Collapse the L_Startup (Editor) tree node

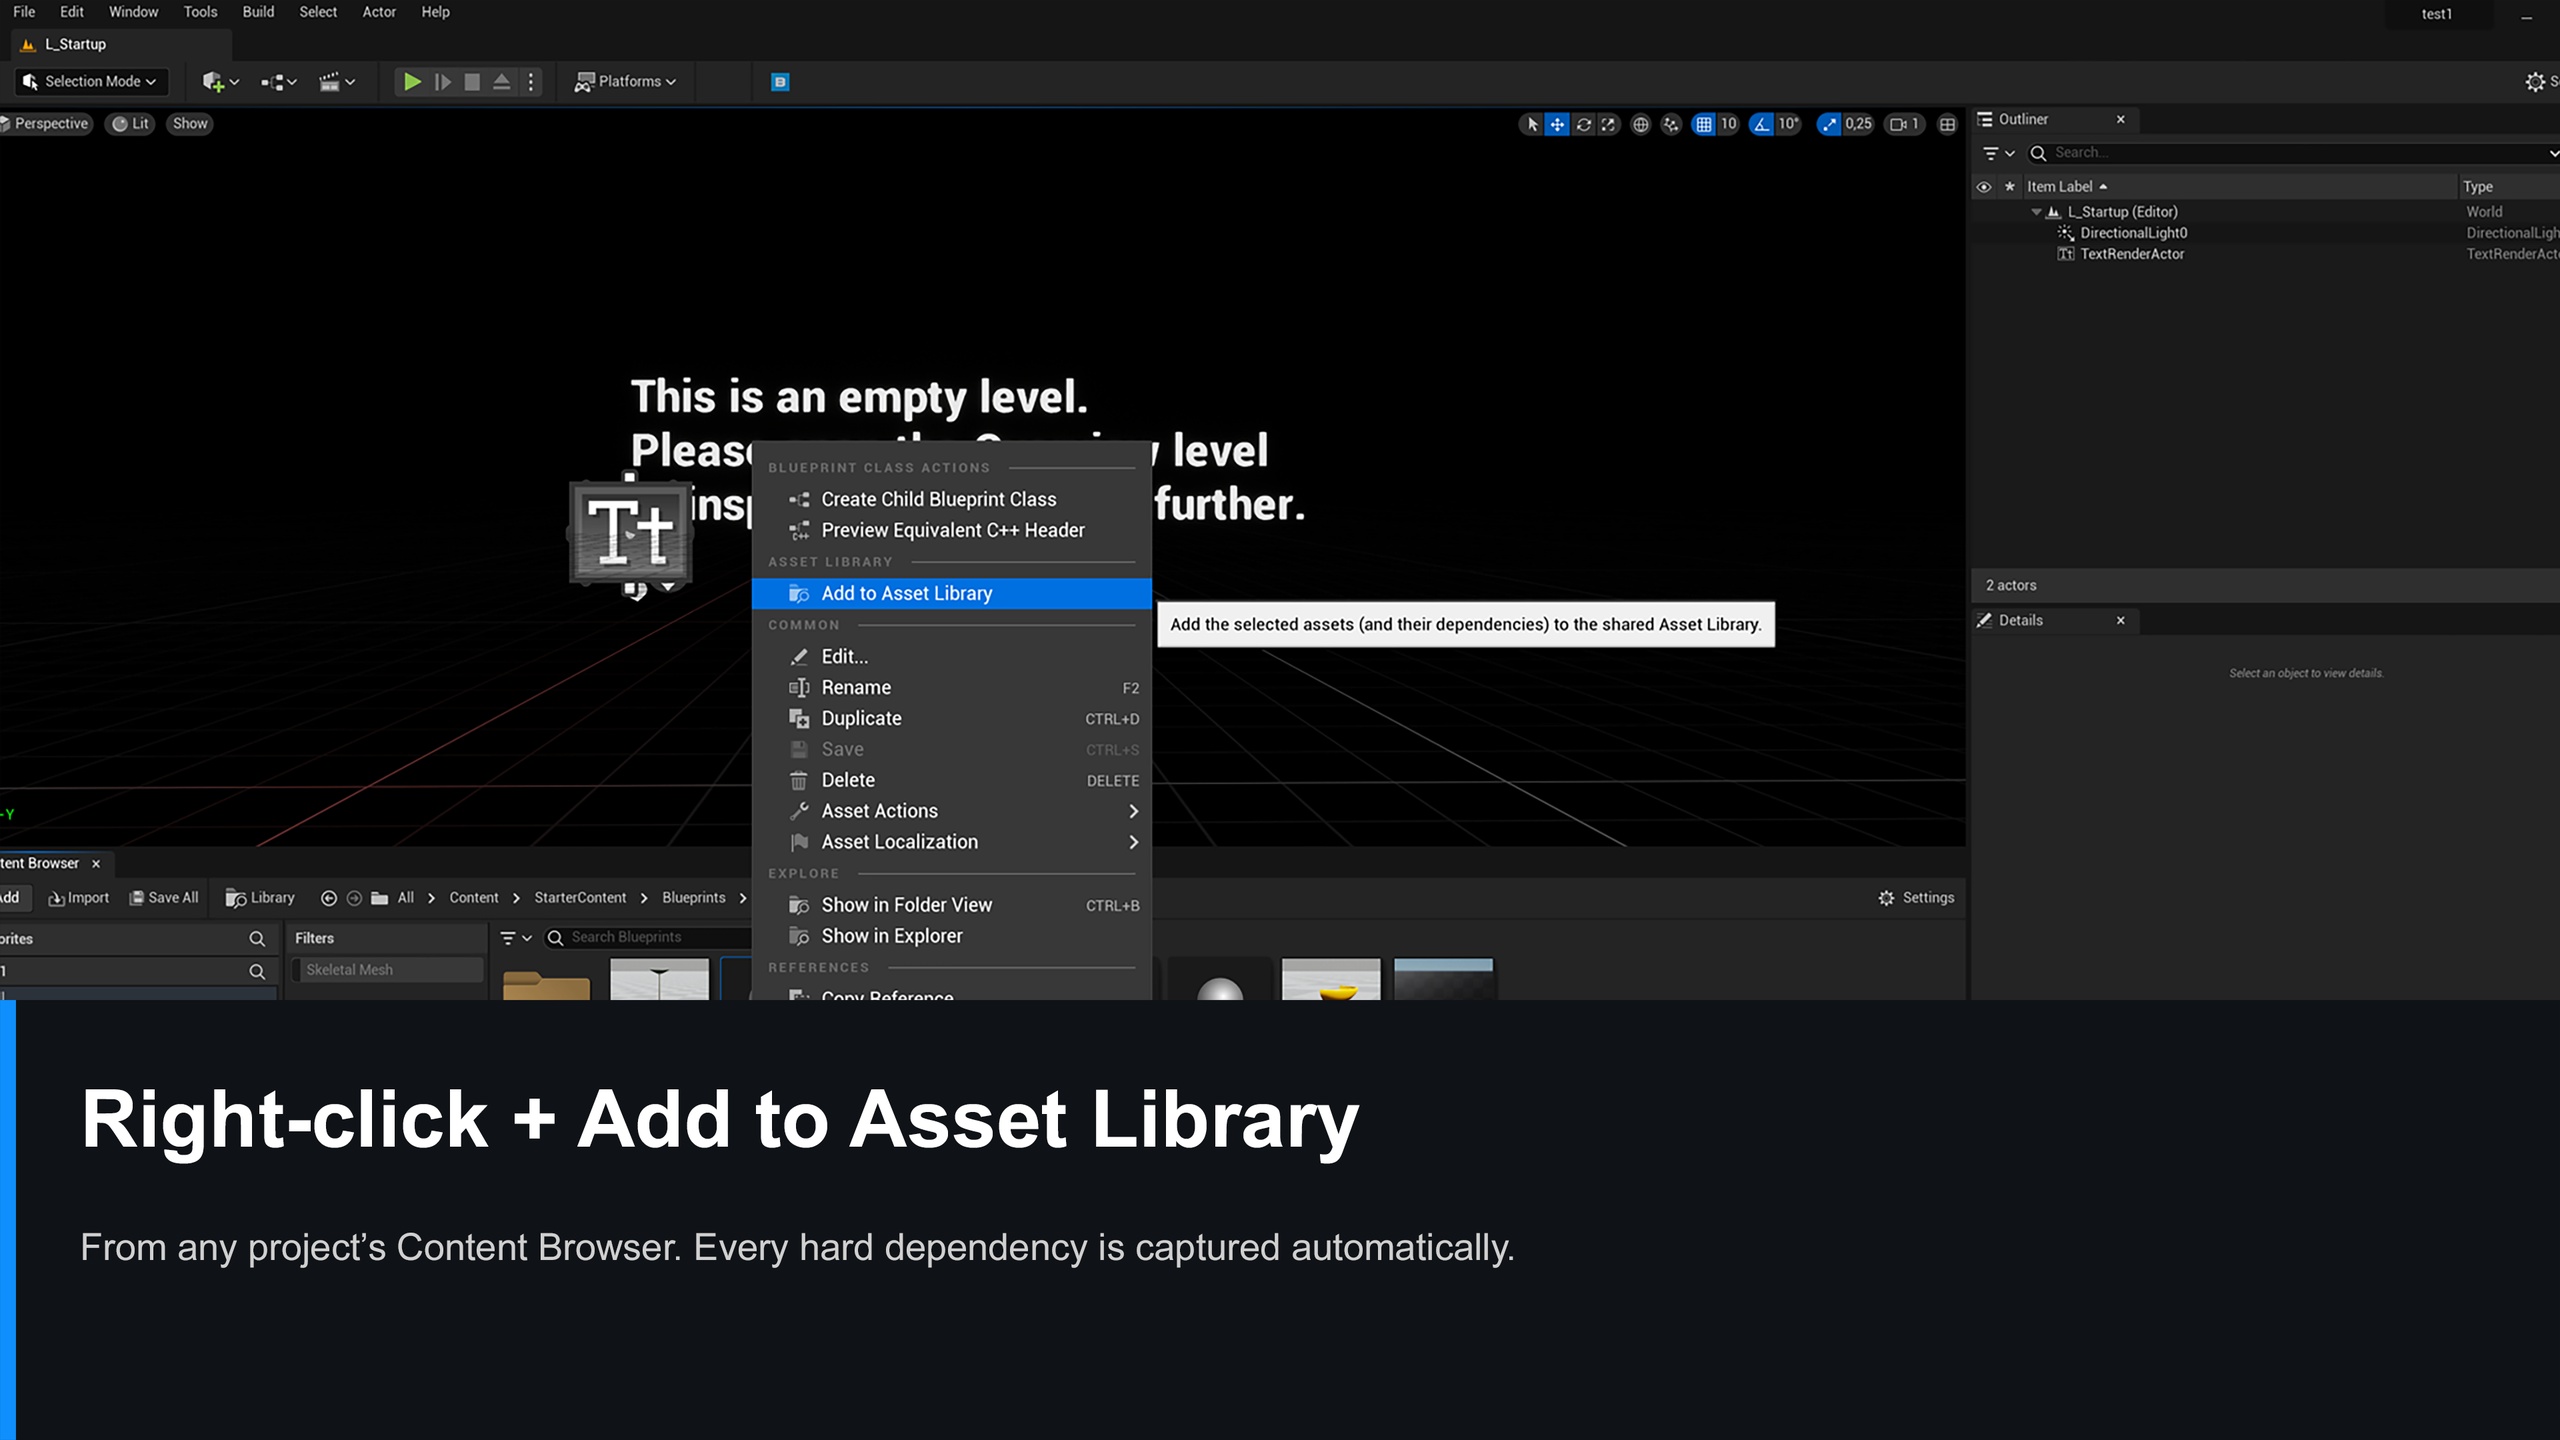tap(2037, 212)
